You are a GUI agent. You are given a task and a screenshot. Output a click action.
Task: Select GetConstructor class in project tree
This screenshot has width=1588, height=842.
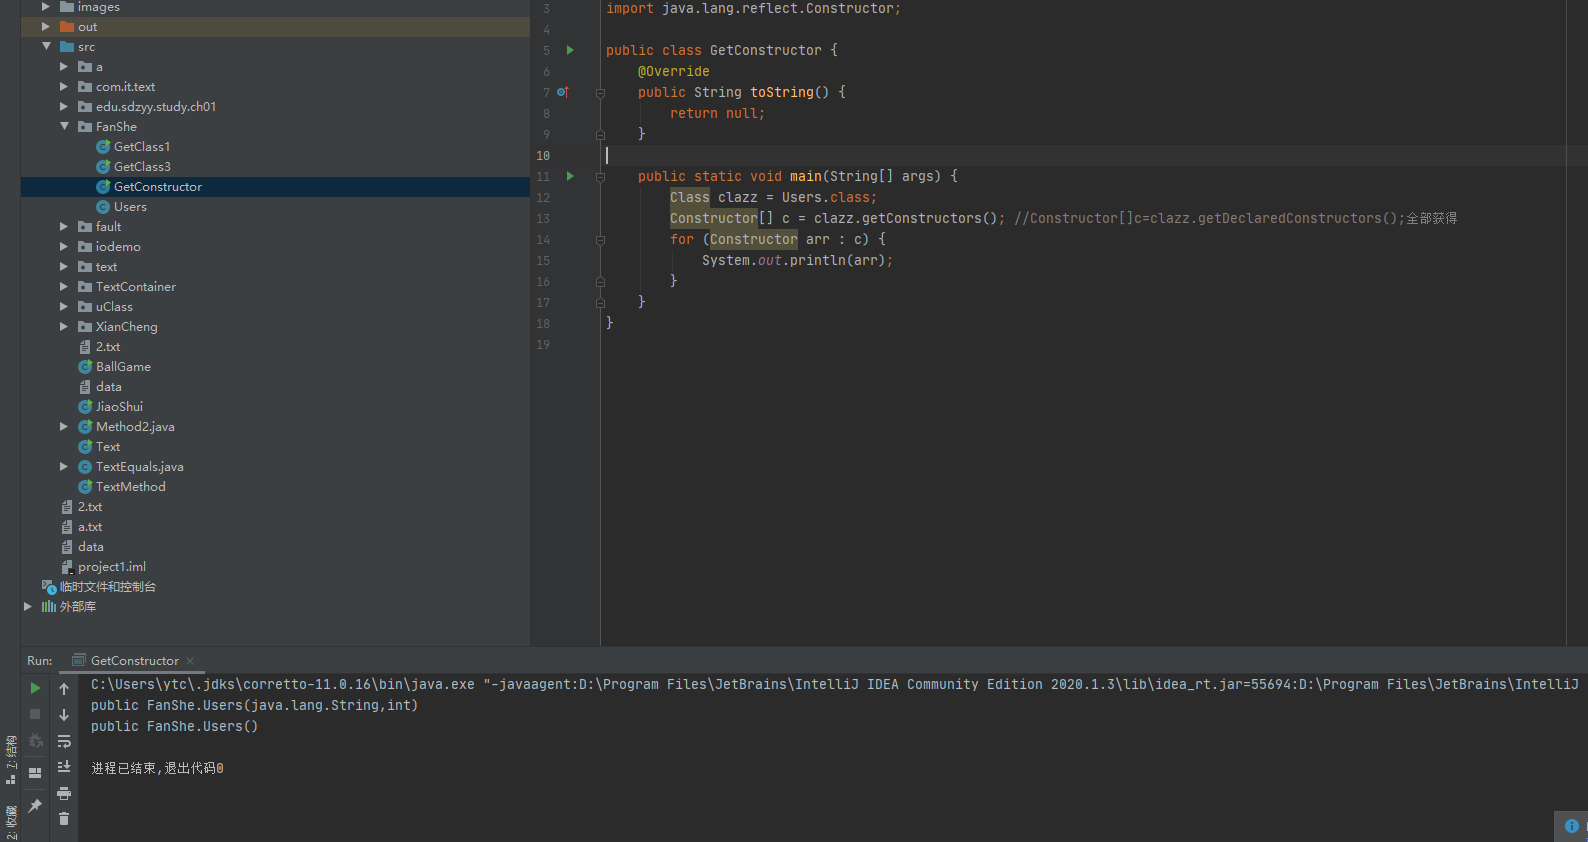click(158, 187)
